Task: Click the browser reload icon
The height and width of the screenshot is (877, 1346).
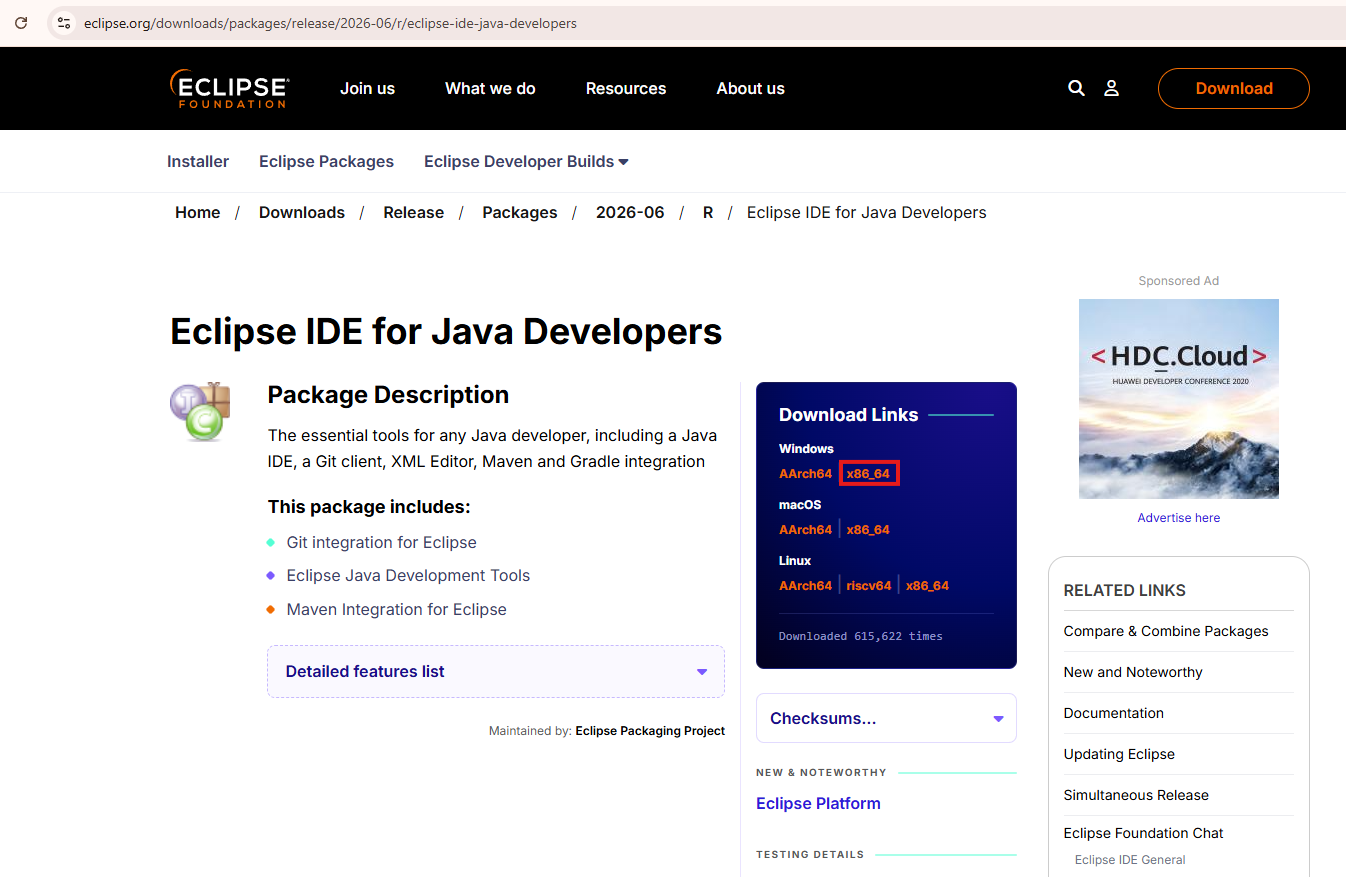Action: pos(21,22)
